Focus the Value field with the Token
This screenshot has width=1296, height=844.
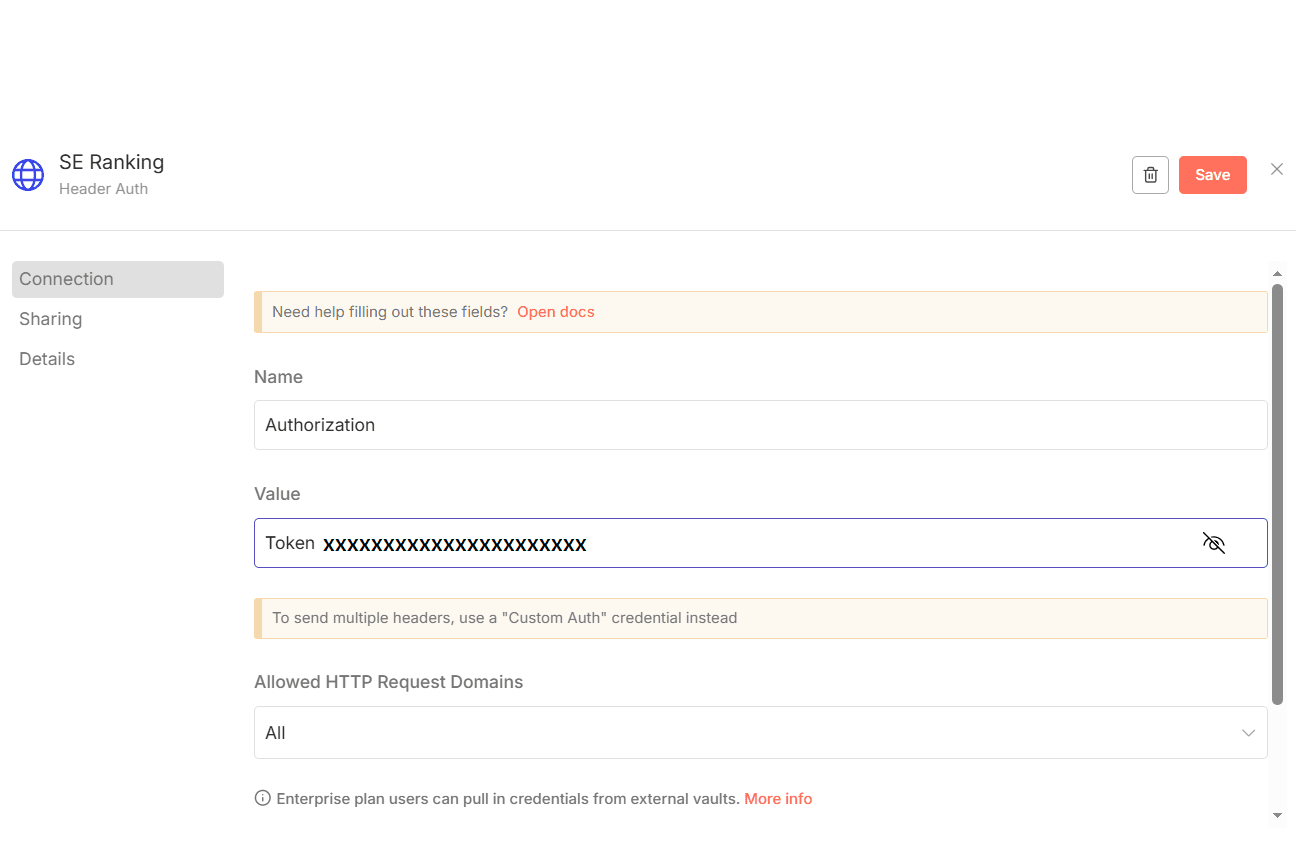tap(720, 543)
